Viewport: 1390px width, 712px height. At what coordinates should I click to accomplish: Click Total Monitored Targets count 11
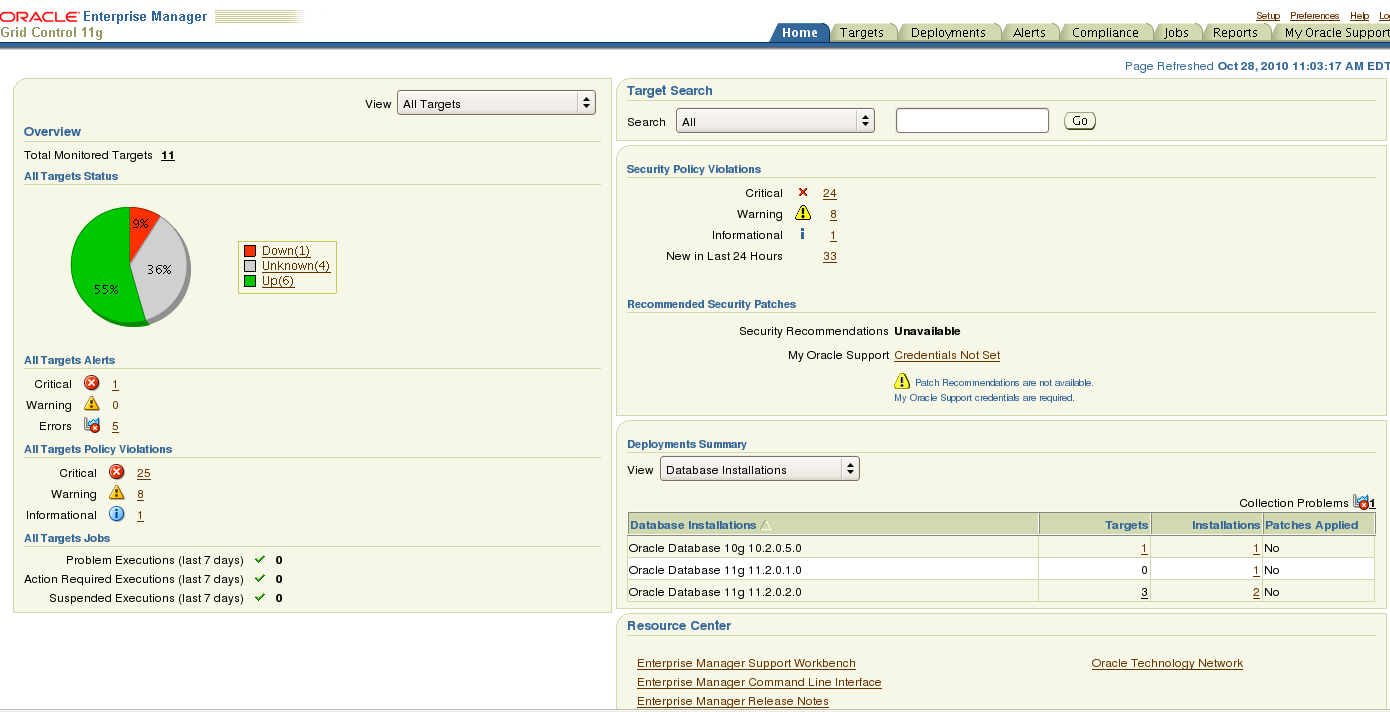pyautogui.click(x=168, y=155)
